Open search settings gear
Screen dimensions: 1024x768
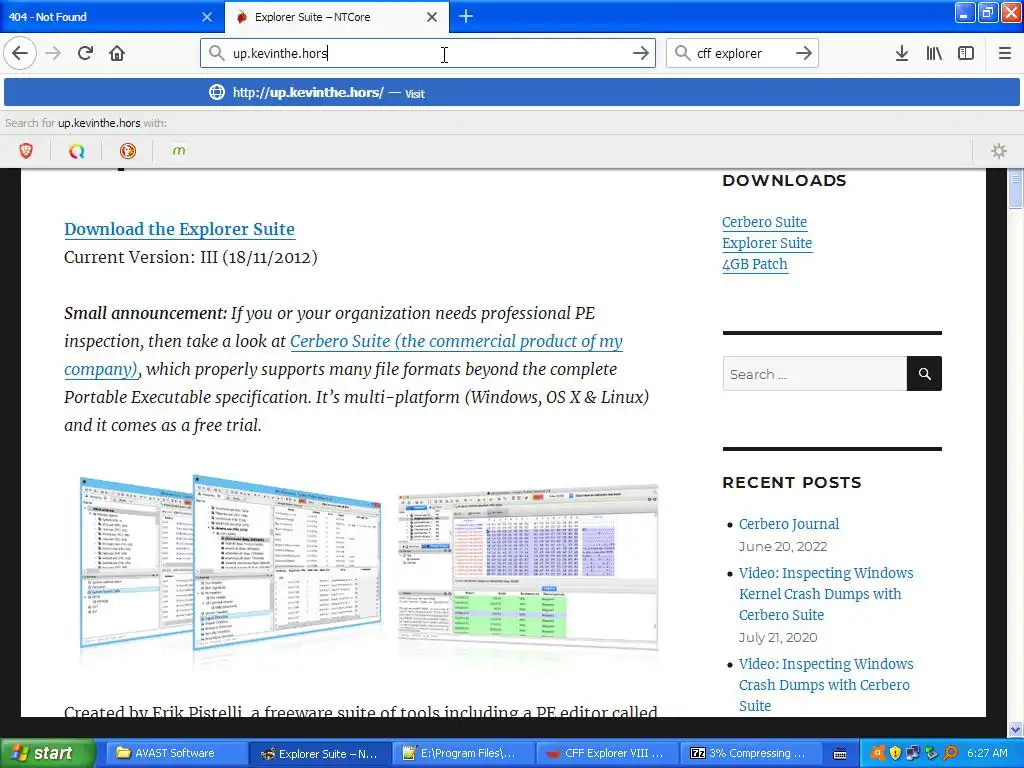(x=999, y=151)
